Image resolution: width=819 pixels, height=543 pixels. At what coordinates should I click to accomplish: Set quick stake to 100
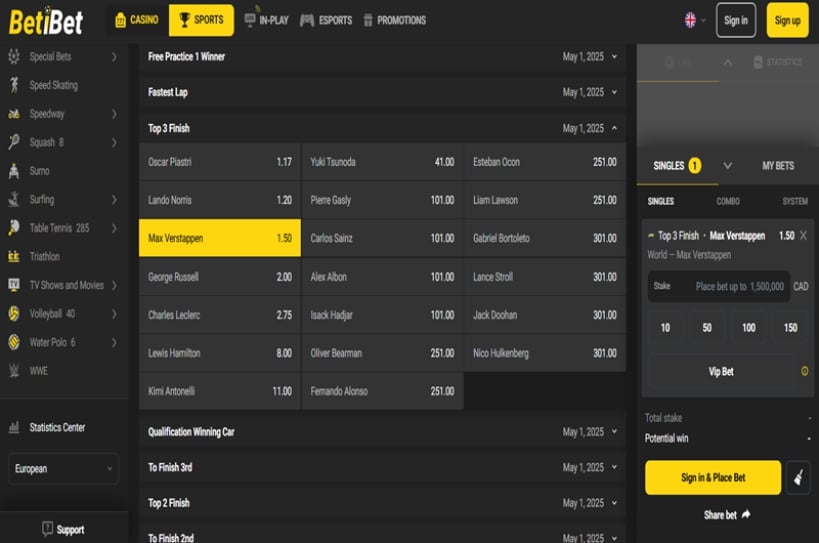748,327
